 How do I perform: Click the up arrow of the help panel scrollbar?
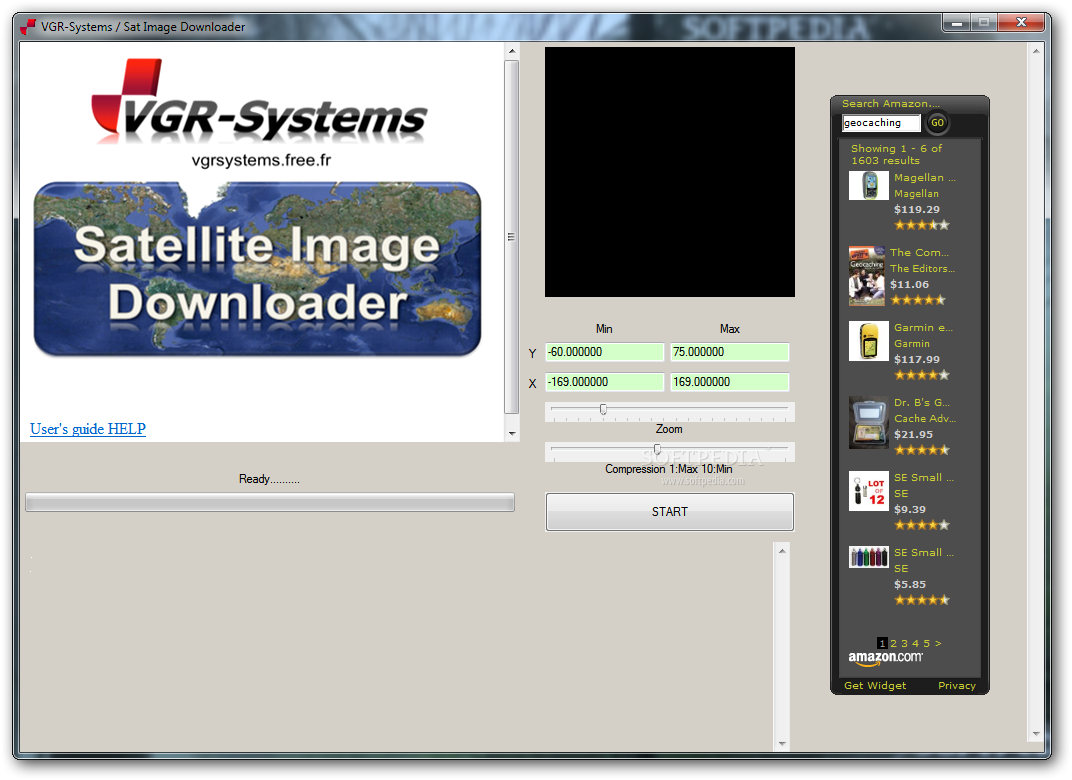pos(511,51)
